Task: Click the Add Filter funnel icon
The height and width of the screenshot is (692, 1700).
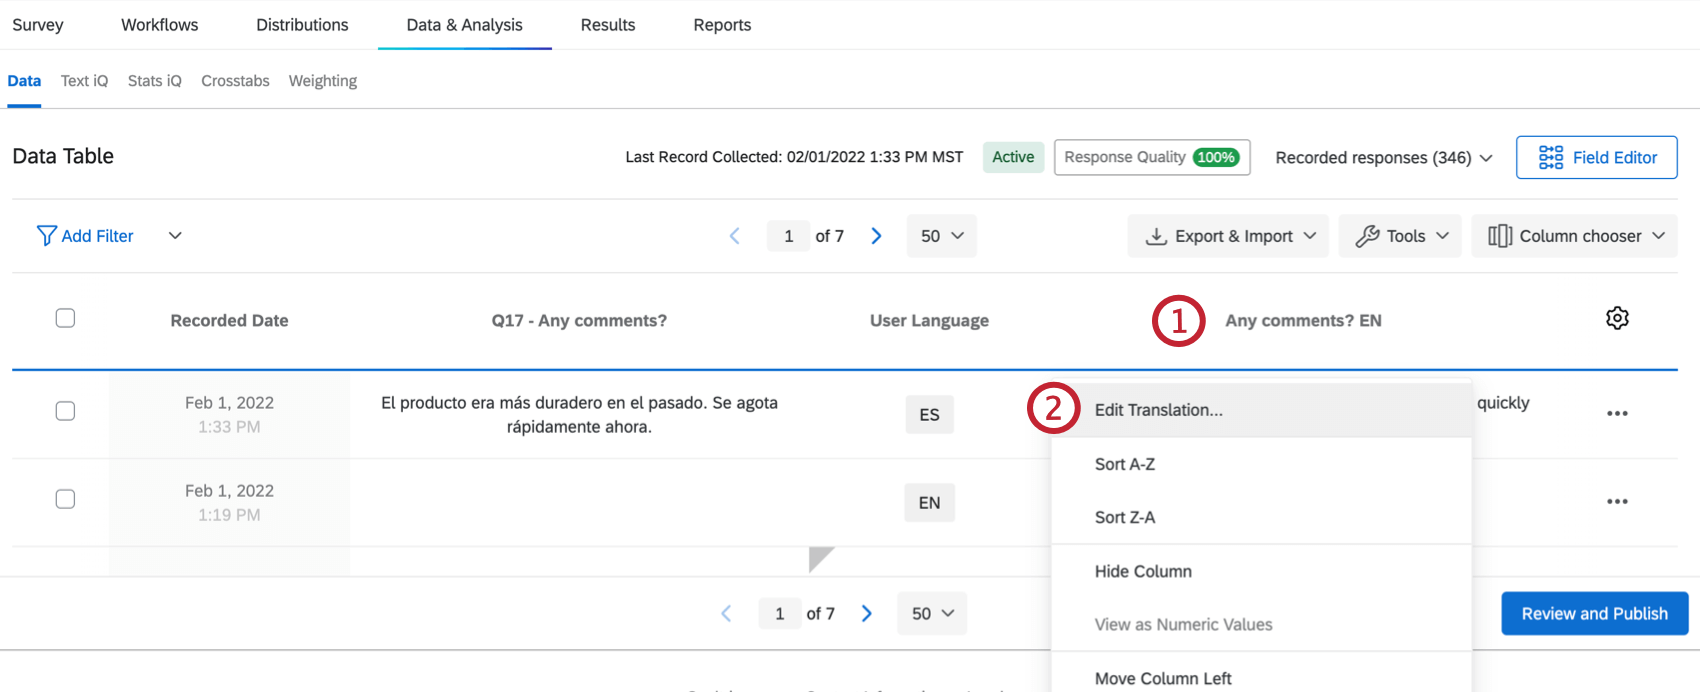Action: (46, 236)
